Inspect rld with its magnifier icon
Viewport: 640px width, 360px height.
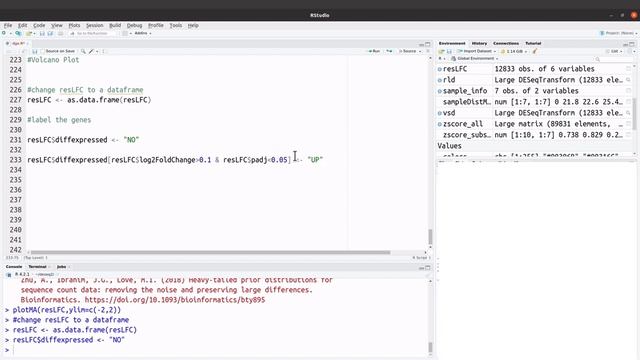tap(628, 80)
